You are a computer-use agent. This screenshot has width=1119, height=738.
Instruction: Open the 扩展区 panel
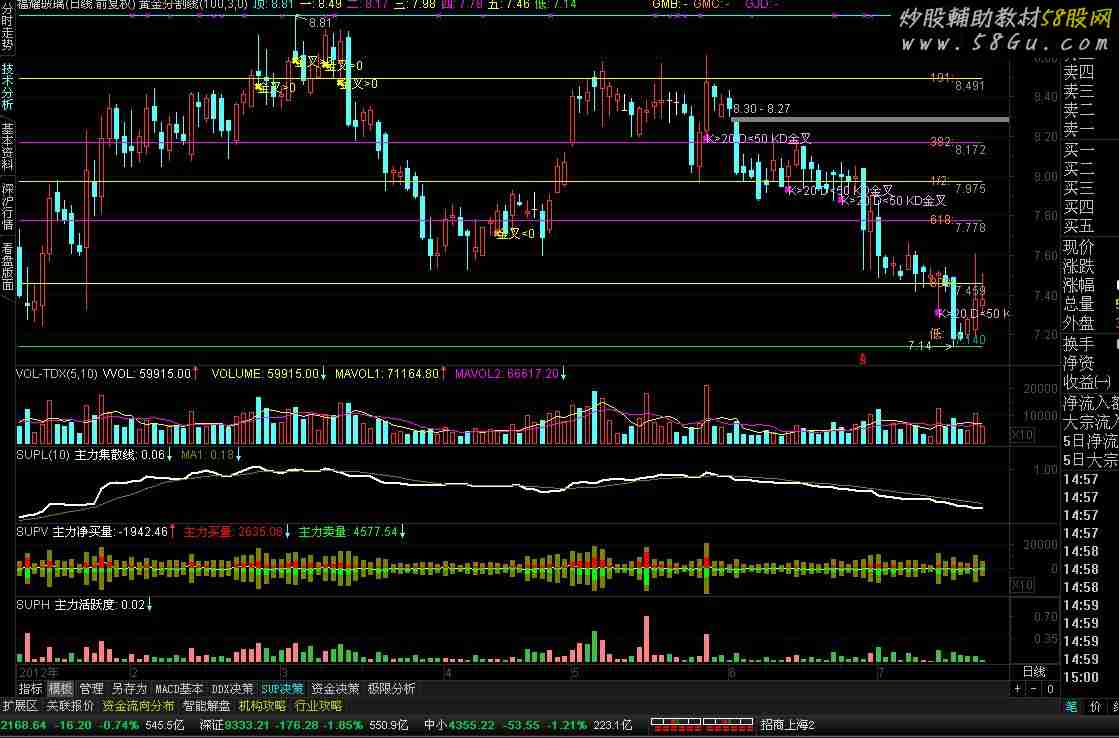19,706
